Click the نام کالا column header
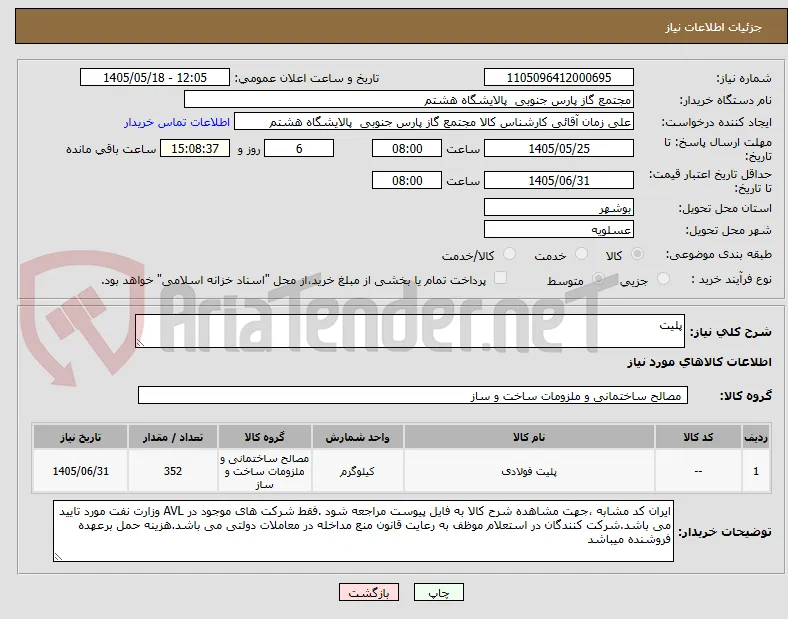Viewport: 788px width, 619px height. [529, 437]
